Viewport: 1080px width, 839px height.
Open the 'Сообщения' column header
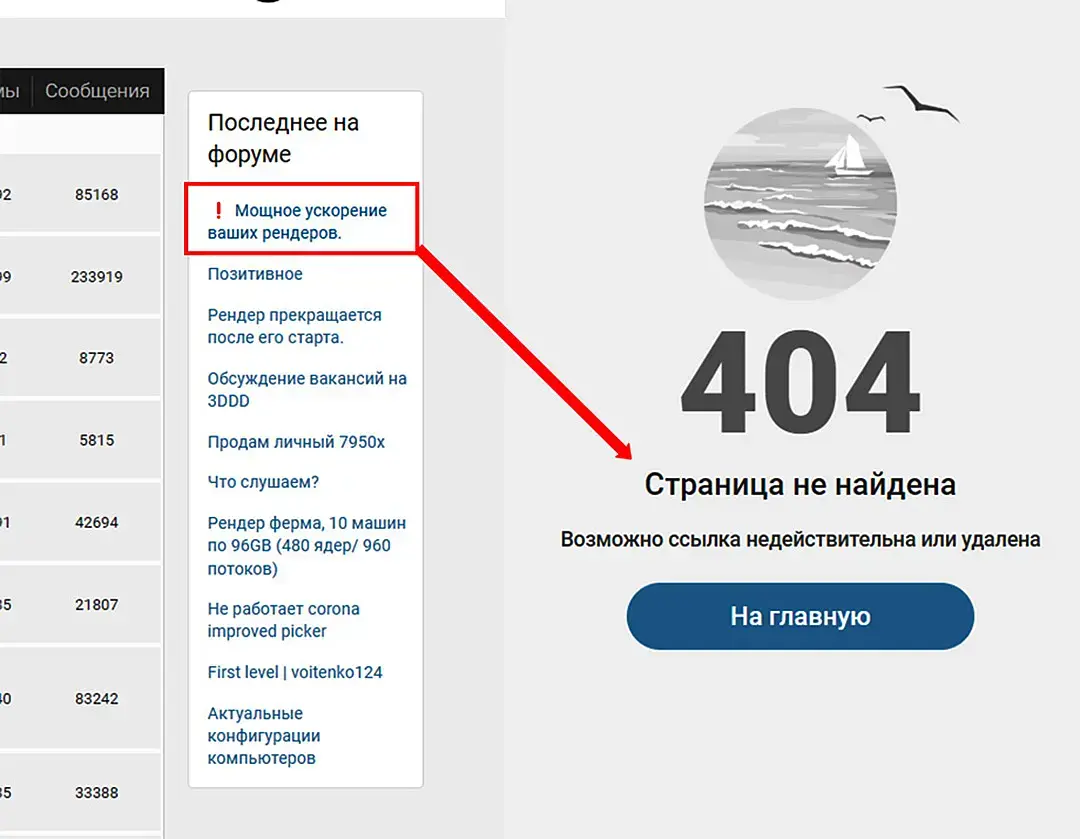97,91
